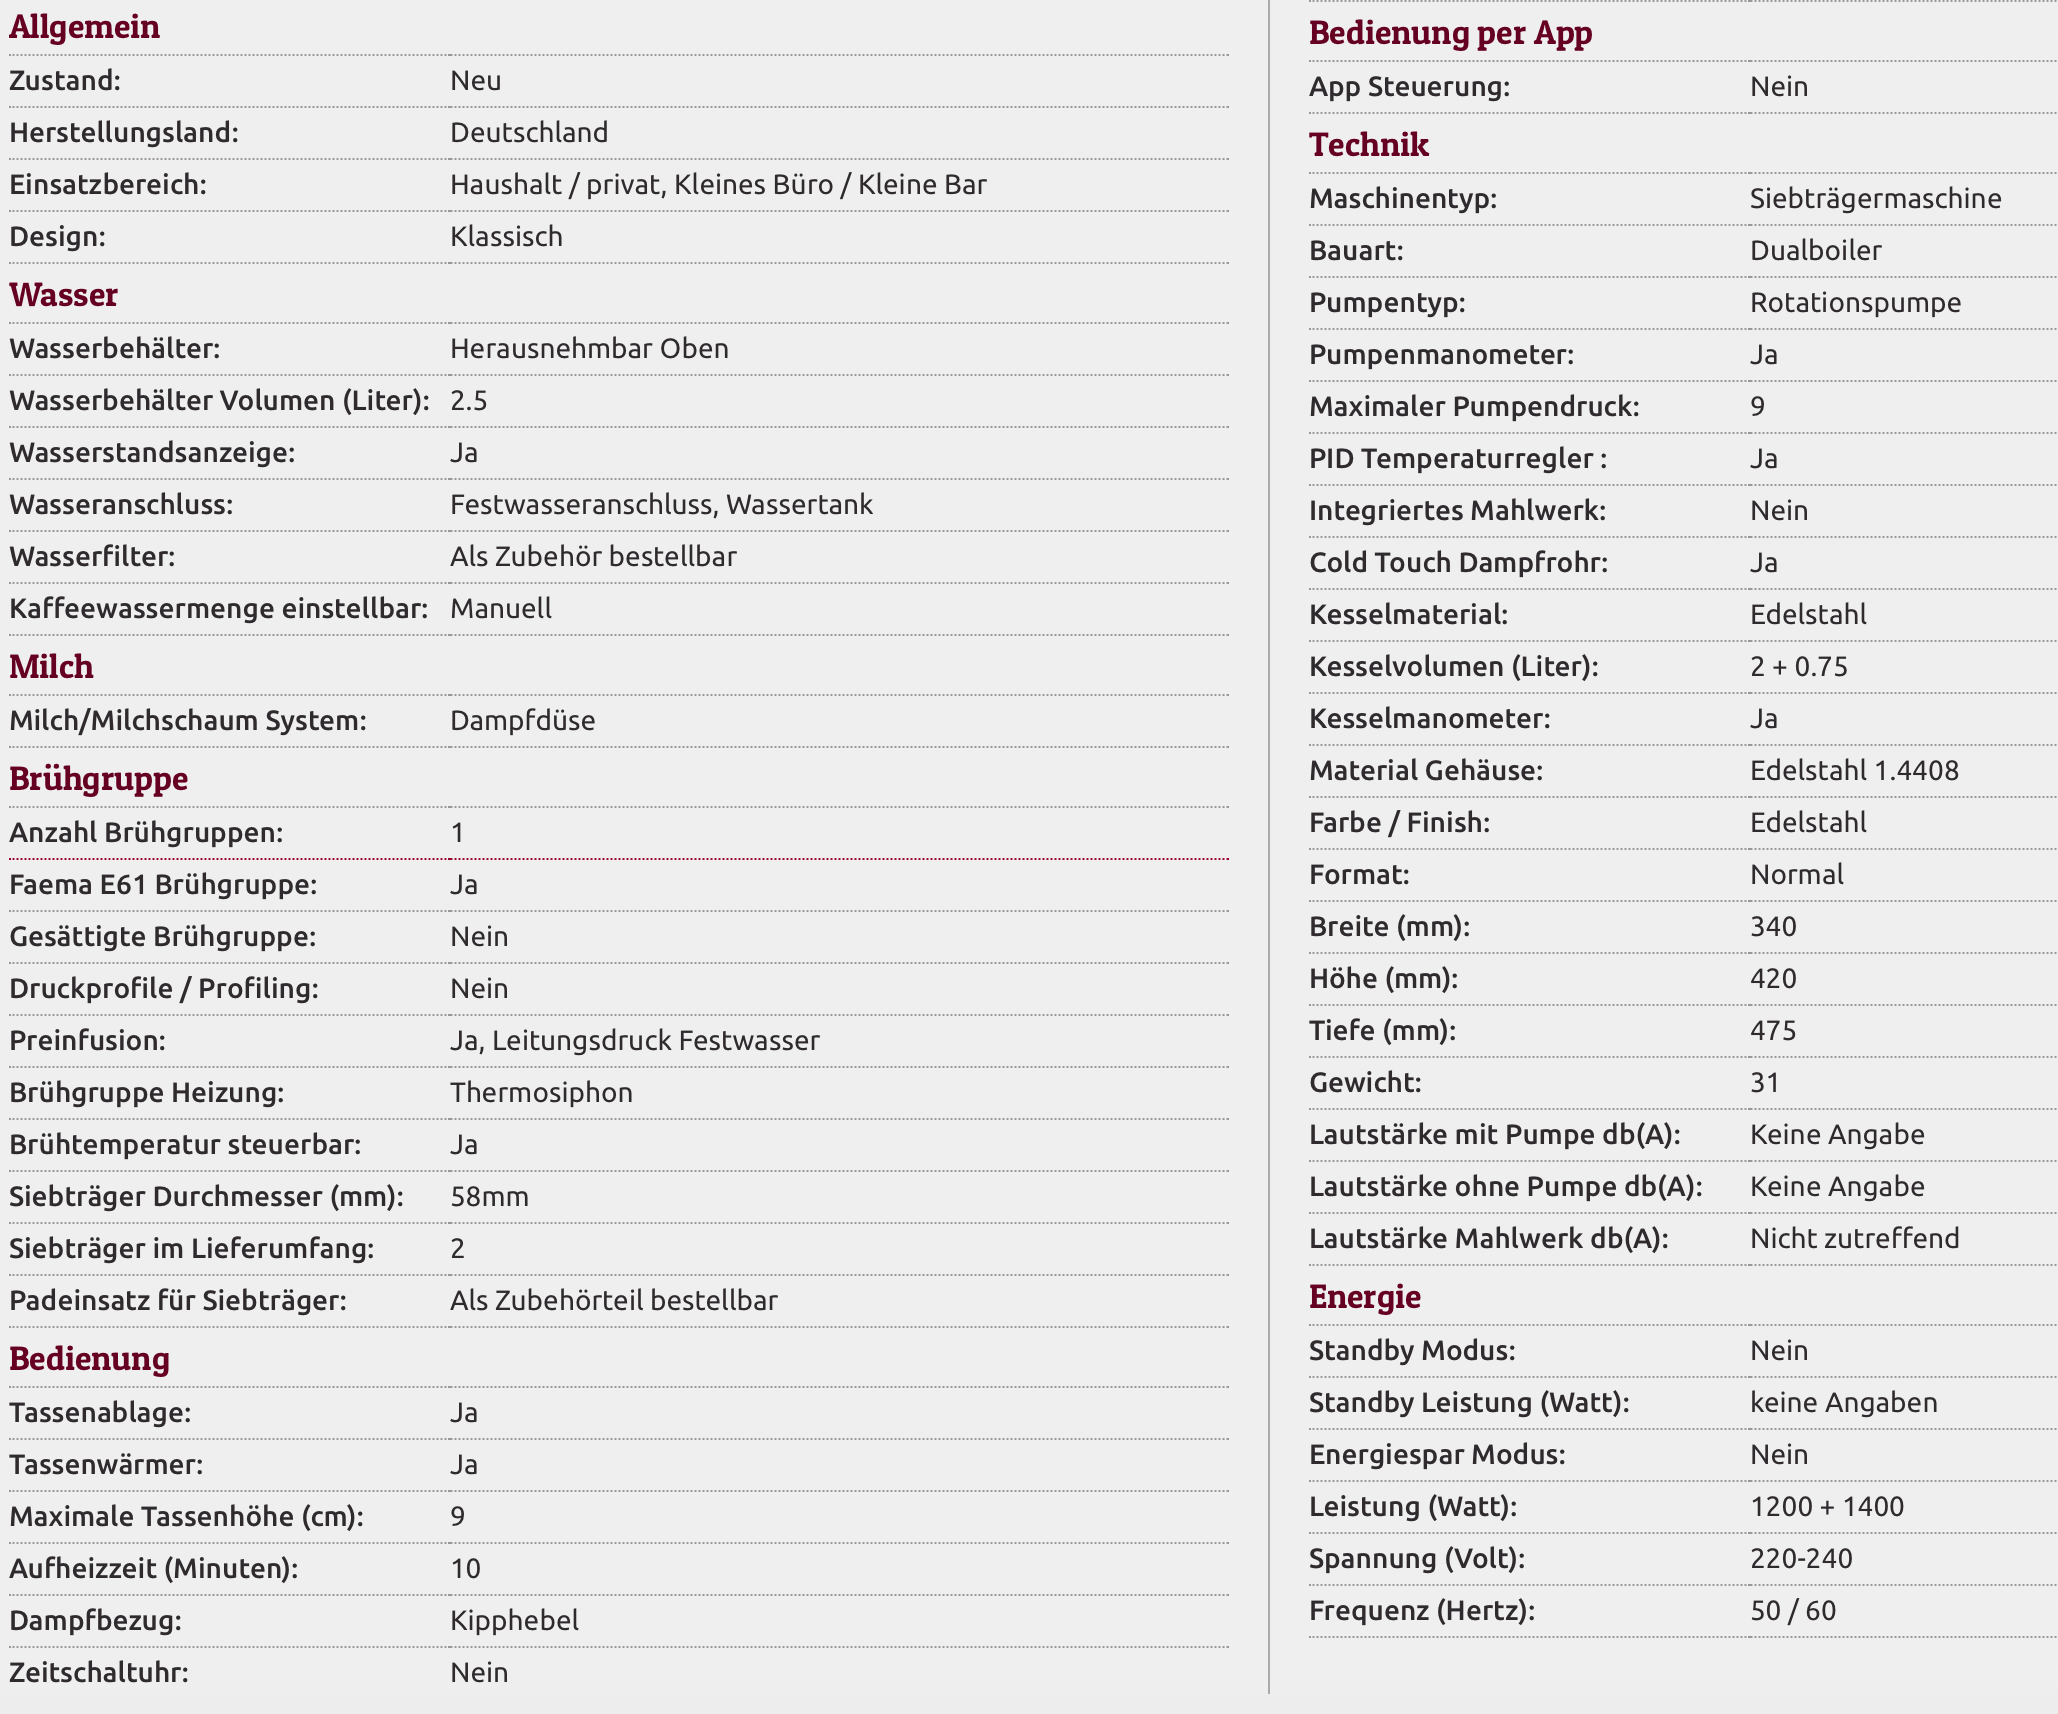The height and width of the screenshot is (1714, 2058).
Task: Click the Kesselvolumen (Liter) label
Action: tap(1453, 667)
